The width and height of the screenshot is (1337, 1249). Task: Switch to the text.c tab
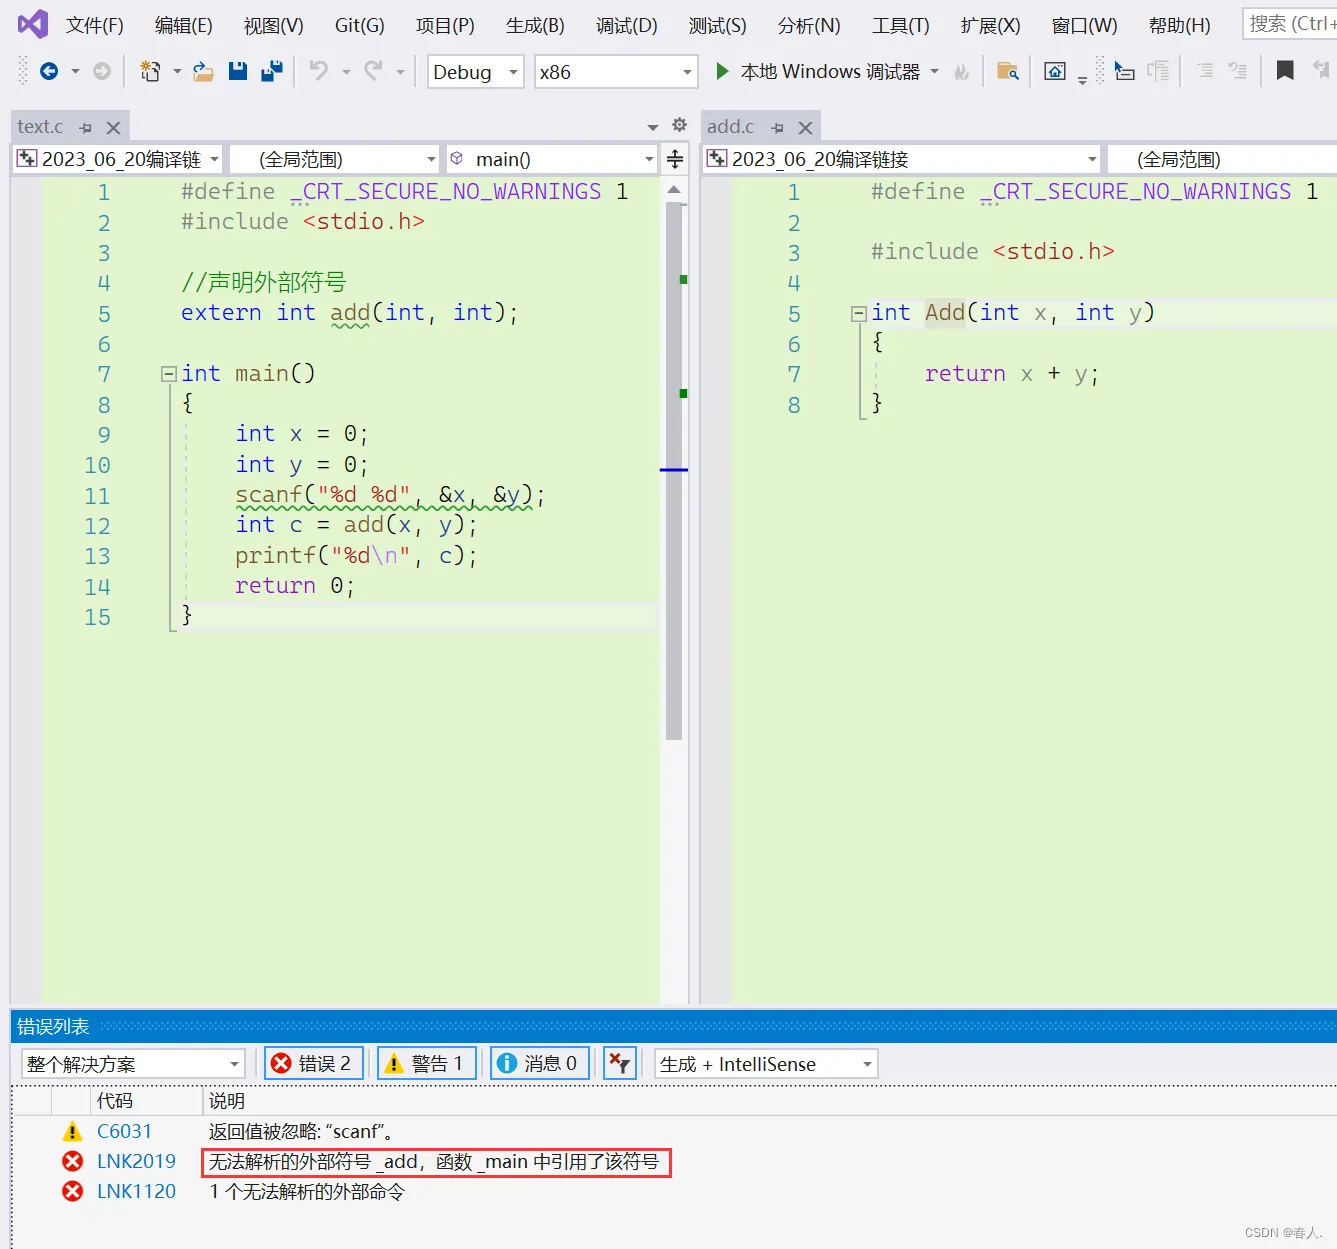pos(40,127)
